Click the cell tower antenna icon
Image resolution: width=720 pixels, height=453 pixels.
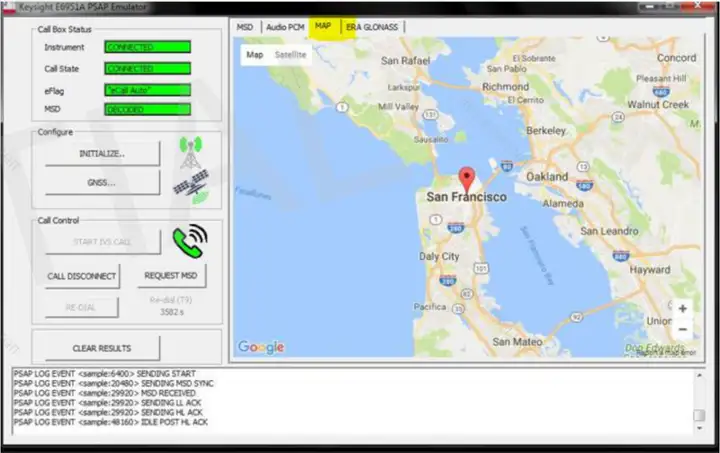[191, 152]
